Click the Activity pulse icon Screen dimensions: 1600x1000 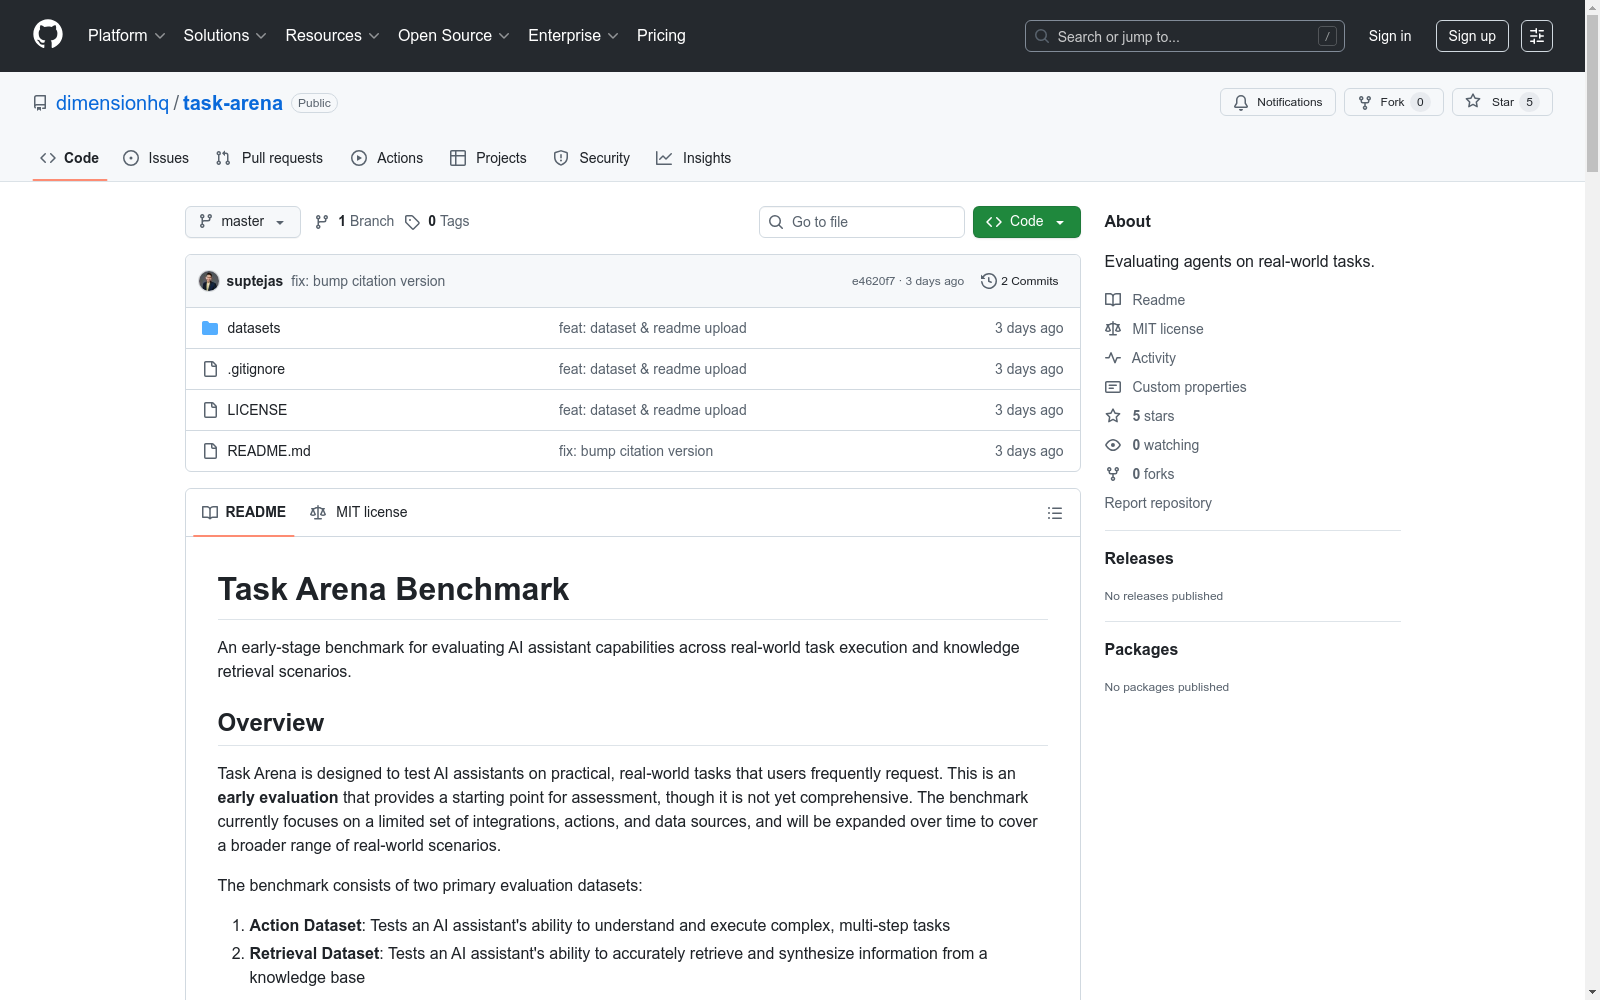1113,358
